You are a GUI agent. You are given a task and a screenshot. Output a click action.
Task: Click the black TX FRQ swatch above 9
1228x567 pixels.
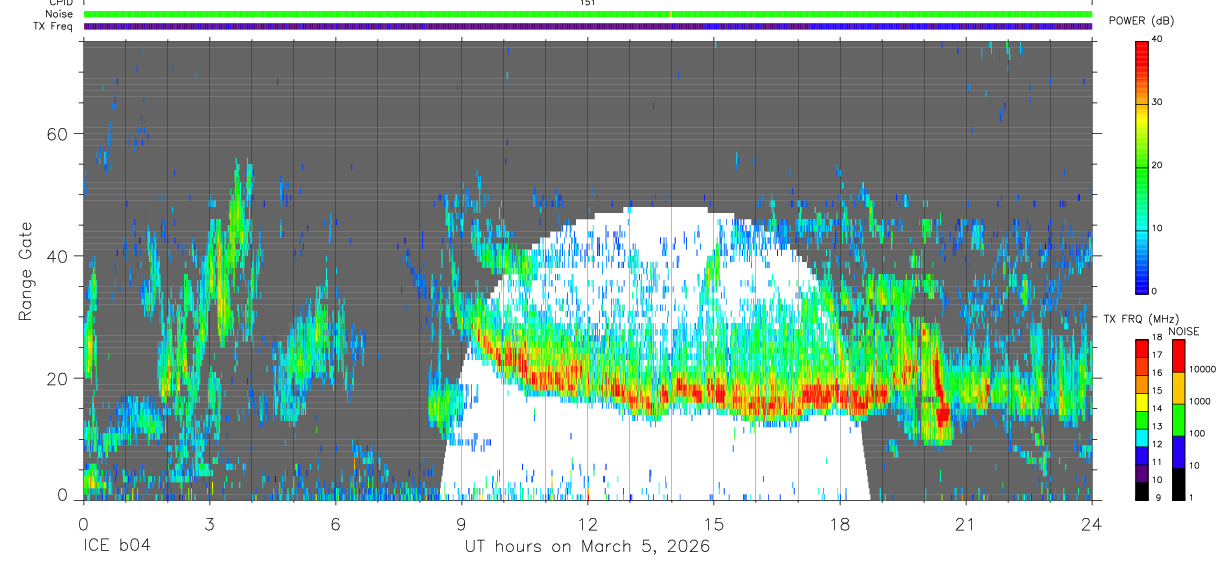tap(1143, 490)
